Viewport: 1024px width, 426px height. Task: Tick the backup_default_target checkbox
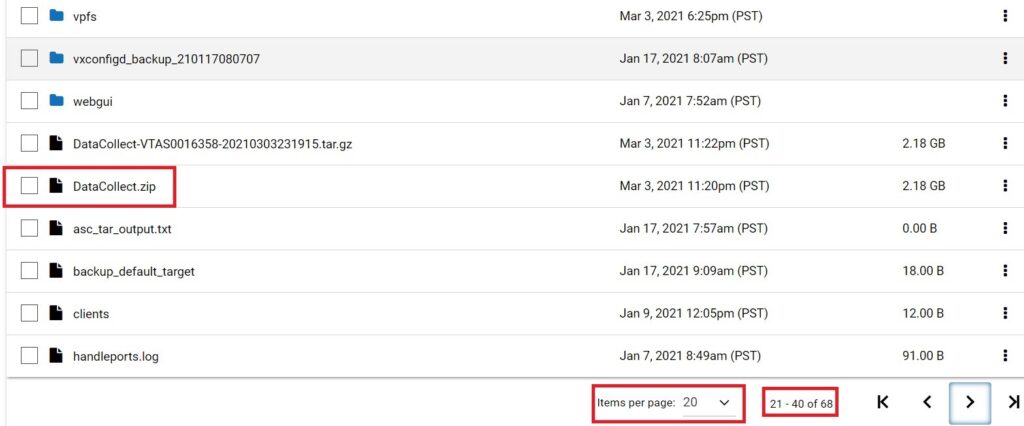coord(29,271)
